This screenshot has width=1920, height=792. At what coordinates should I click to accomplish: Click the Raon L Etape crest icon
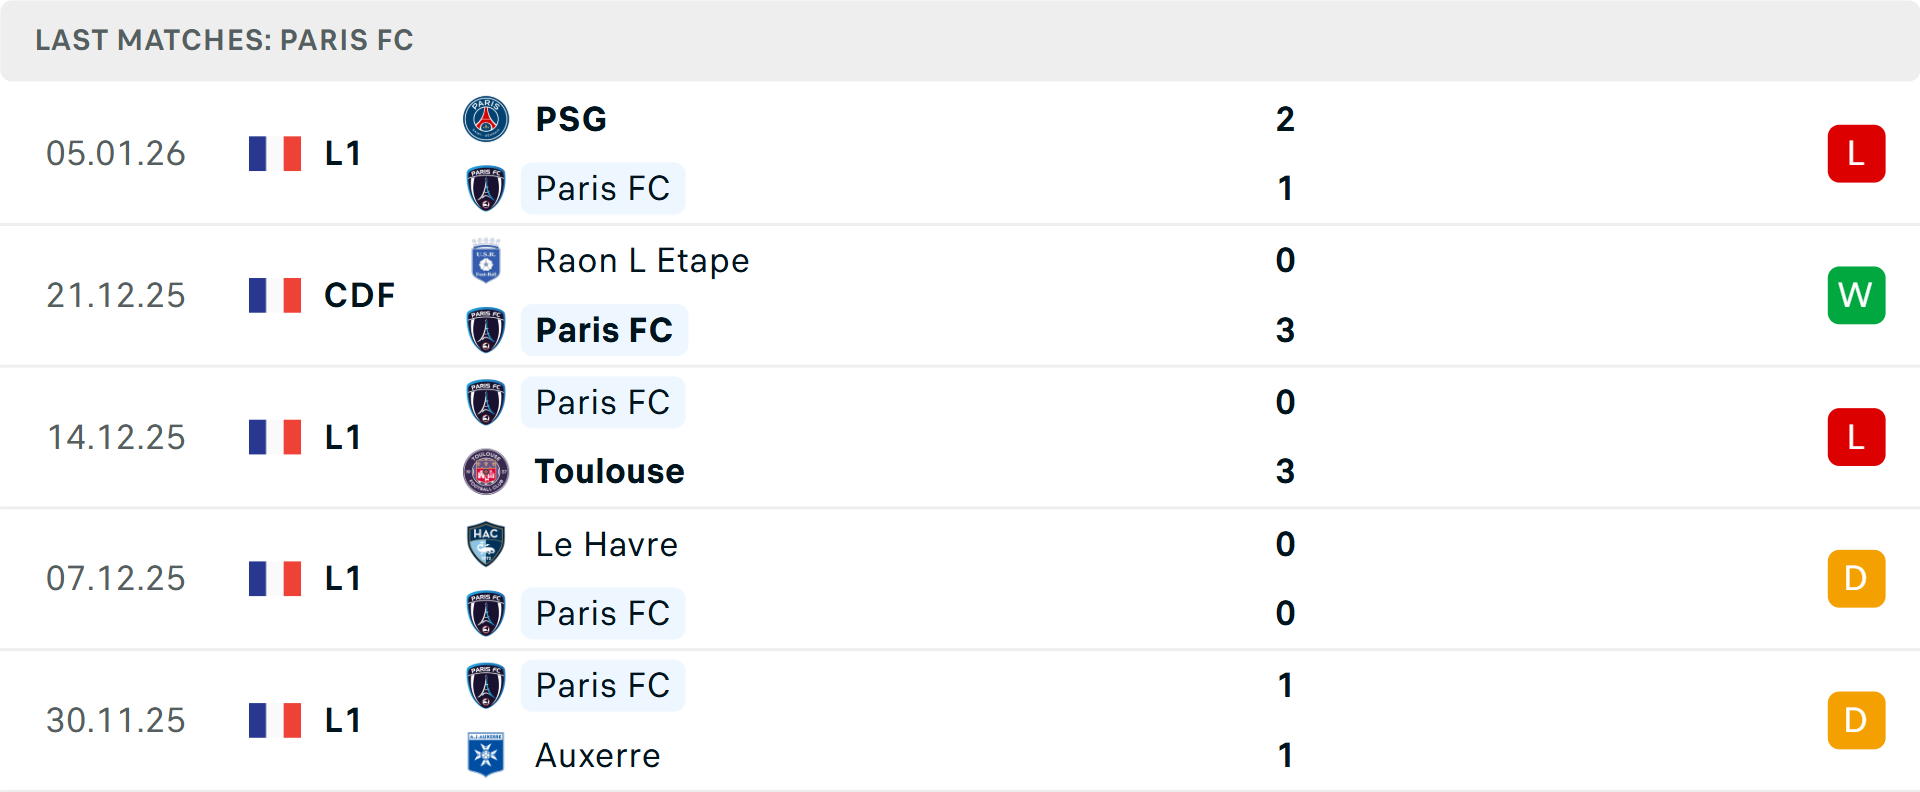(486, 261)
